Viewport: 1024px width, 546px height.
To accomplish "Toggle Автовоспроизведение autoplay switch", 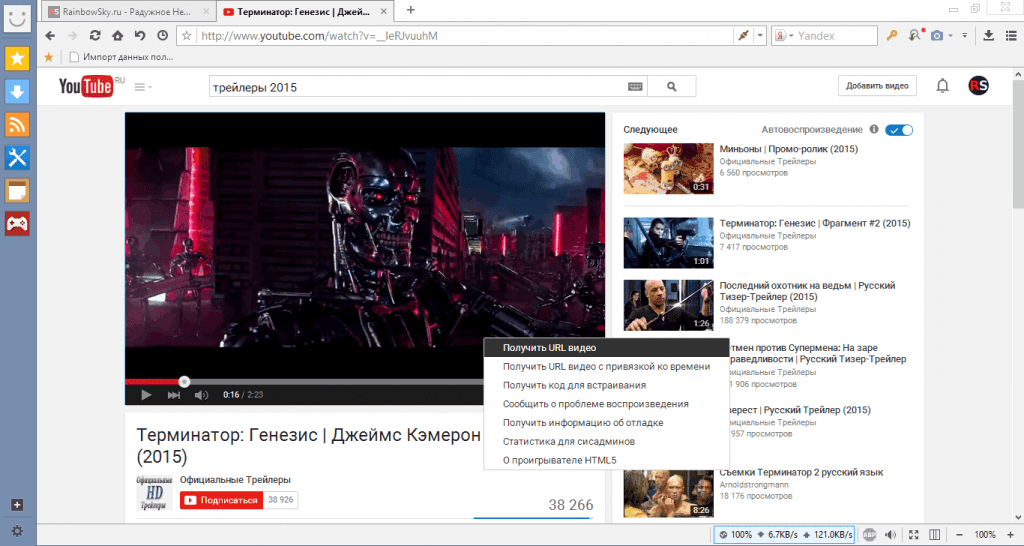I will pos(899,130).
